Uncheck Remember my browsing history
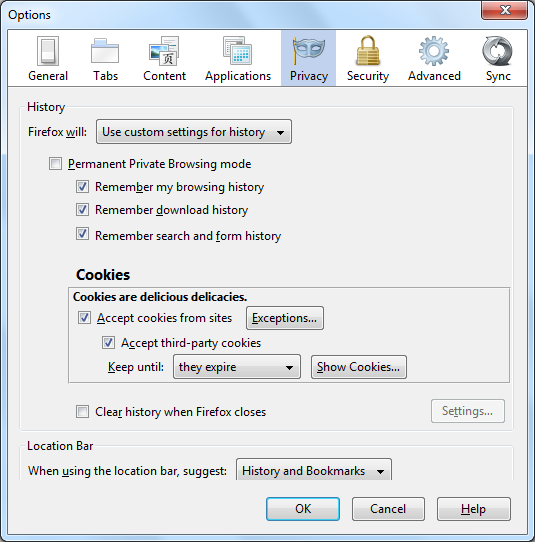 (x=82, y=187)
